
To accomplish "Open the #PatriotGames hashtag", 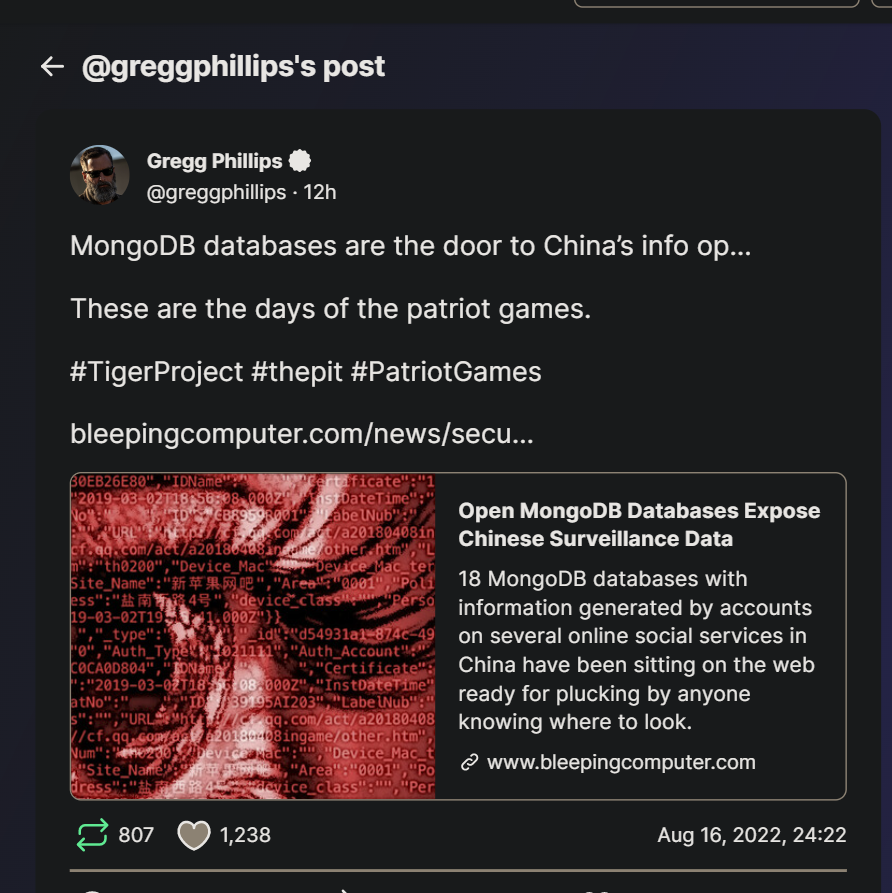I will click(446, 372).
